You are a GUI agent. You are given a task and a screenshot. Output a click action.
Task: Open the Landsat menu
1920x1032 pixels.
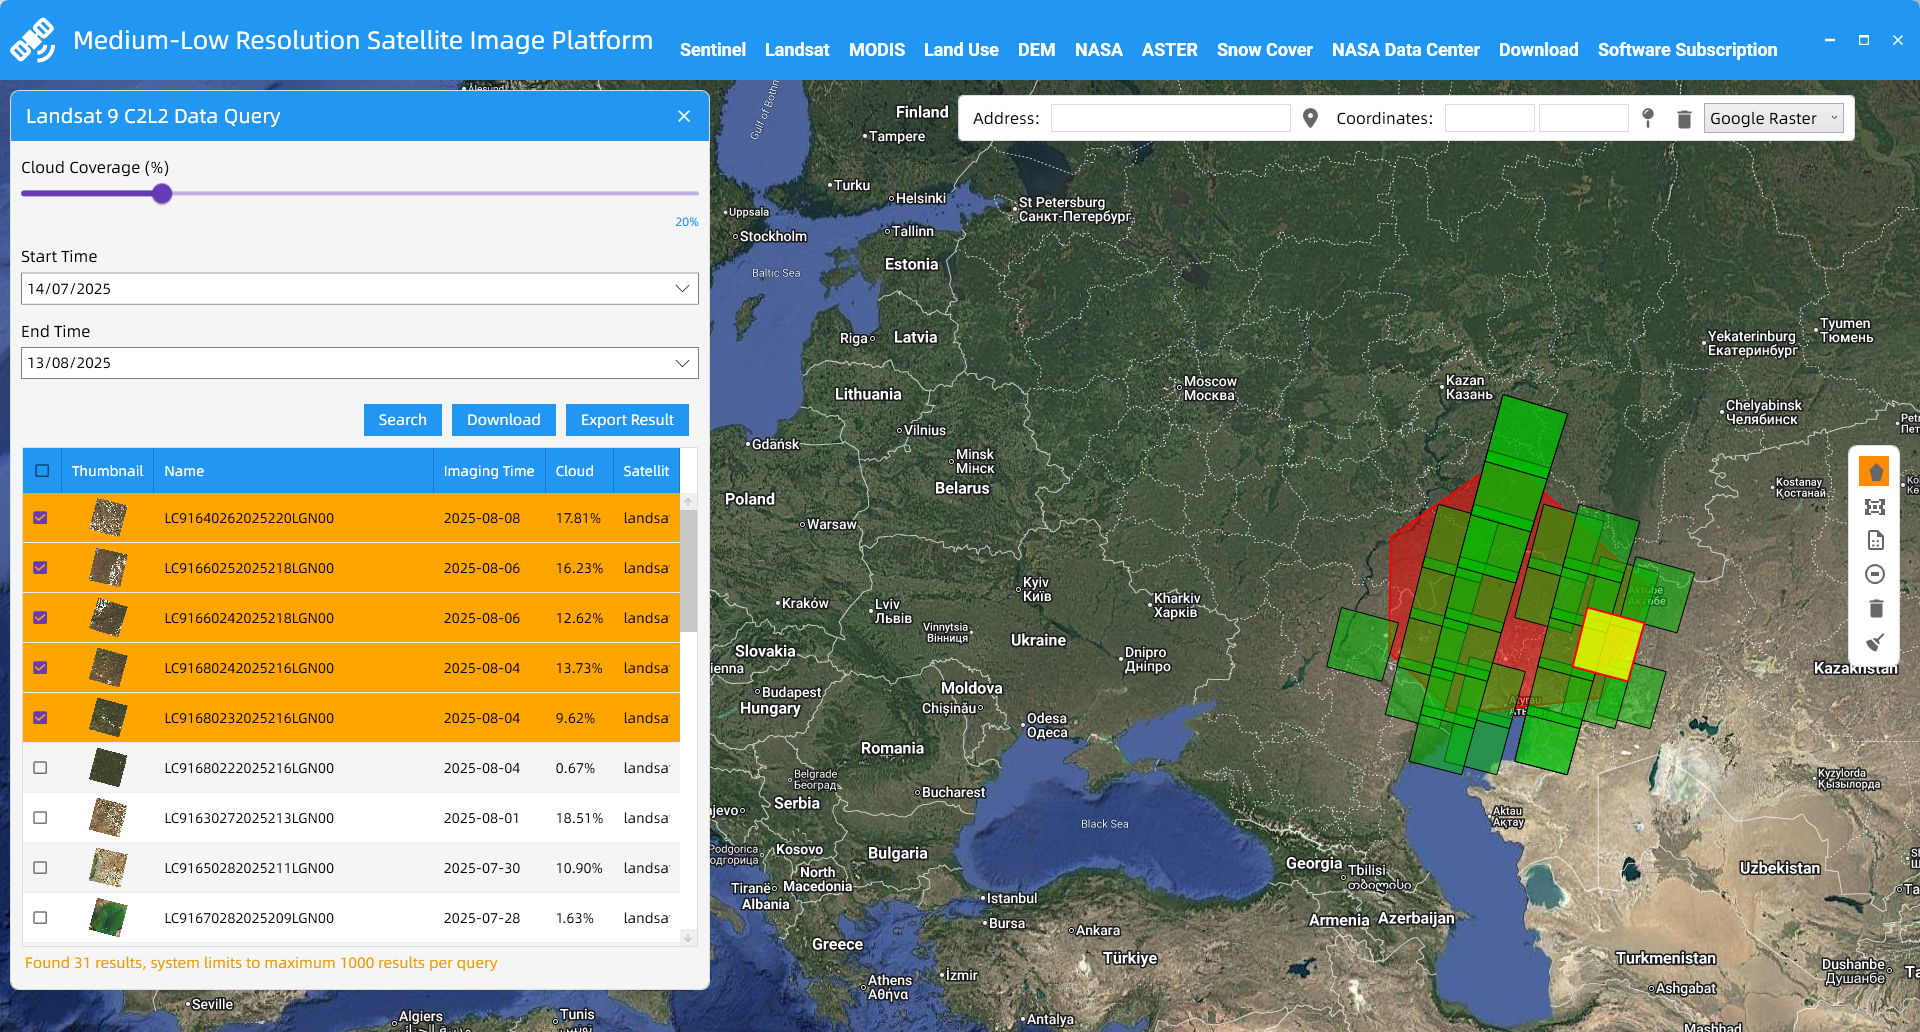pyautogui.click(x=797, y=50)
